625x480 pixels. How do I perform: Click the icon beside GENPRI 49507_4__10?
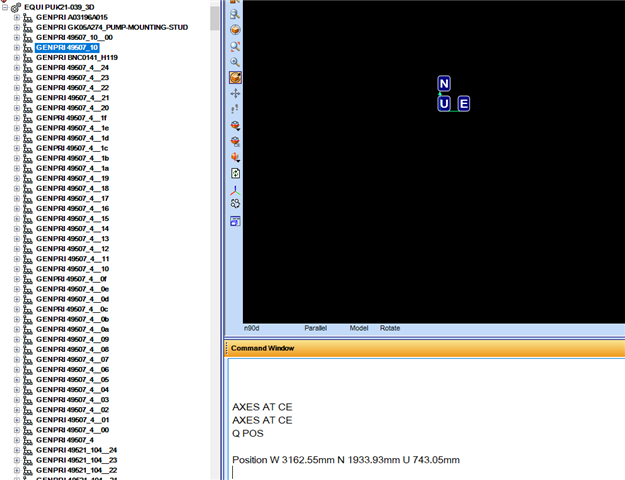28,269
